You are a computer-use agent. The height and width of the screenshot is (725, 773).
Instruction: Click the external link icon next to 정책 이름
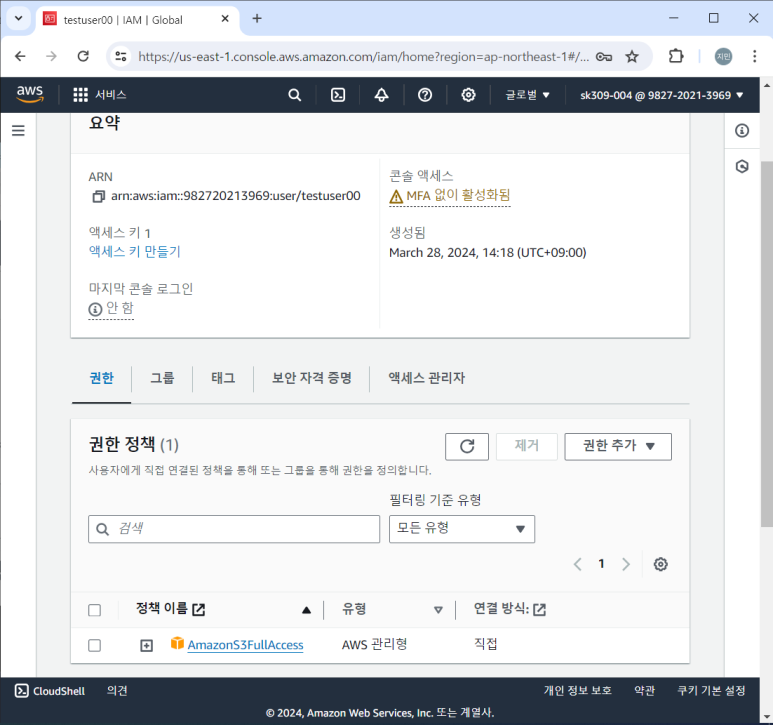coord(198,610)
